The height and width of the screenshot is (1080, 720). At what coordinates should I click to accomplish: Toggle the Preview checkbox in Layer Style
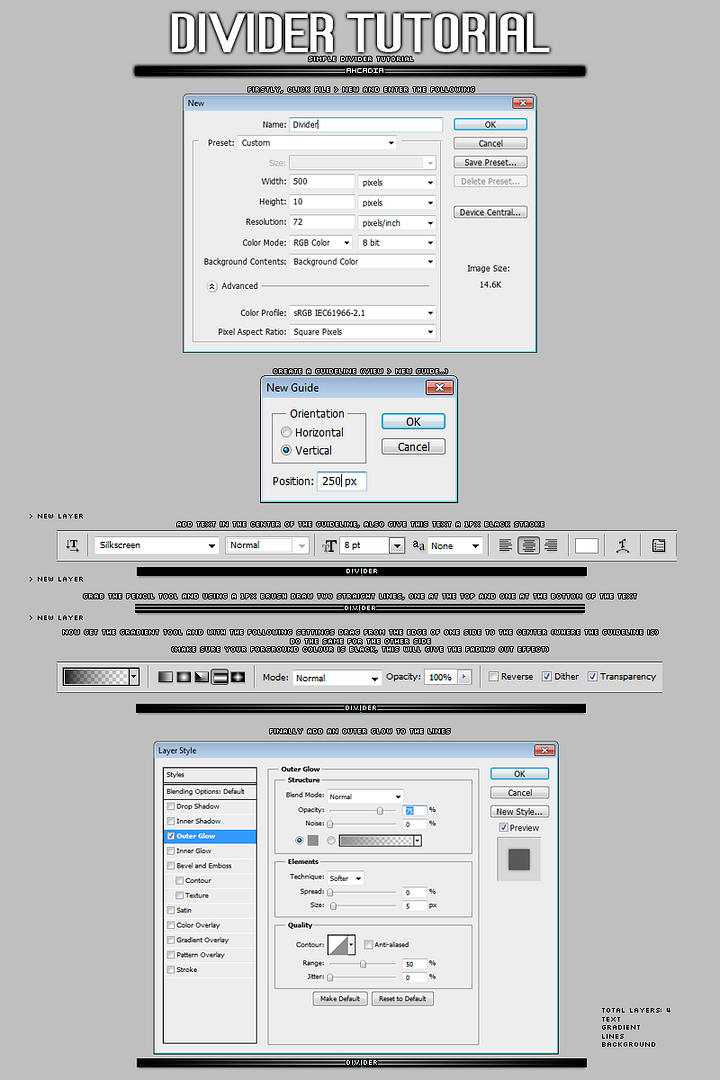click(x=503, y=827)
